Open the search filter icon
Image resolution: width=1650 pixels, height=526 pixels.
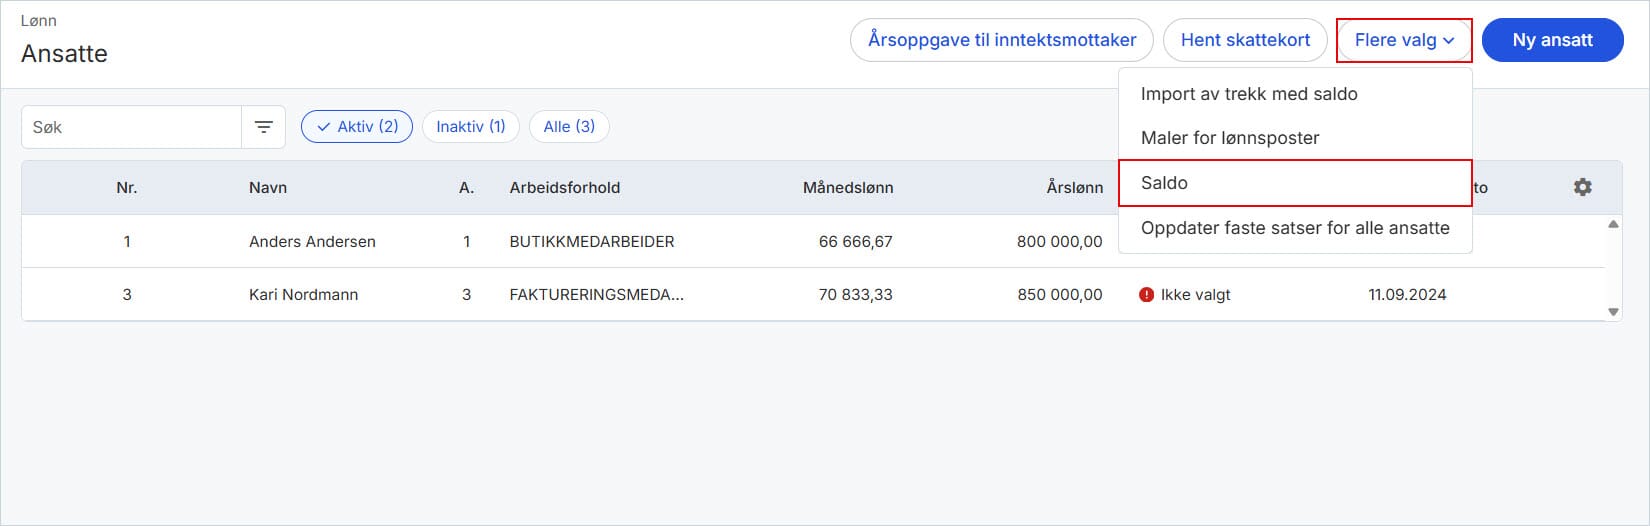[263, 127]
